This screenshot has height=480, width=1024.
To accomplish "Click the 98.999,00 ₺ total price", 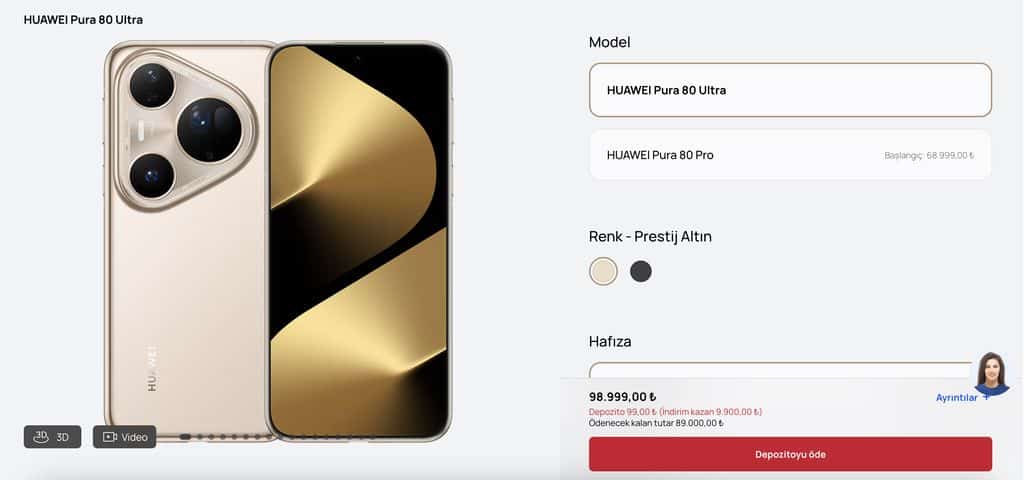I will (x=622, y=397).
